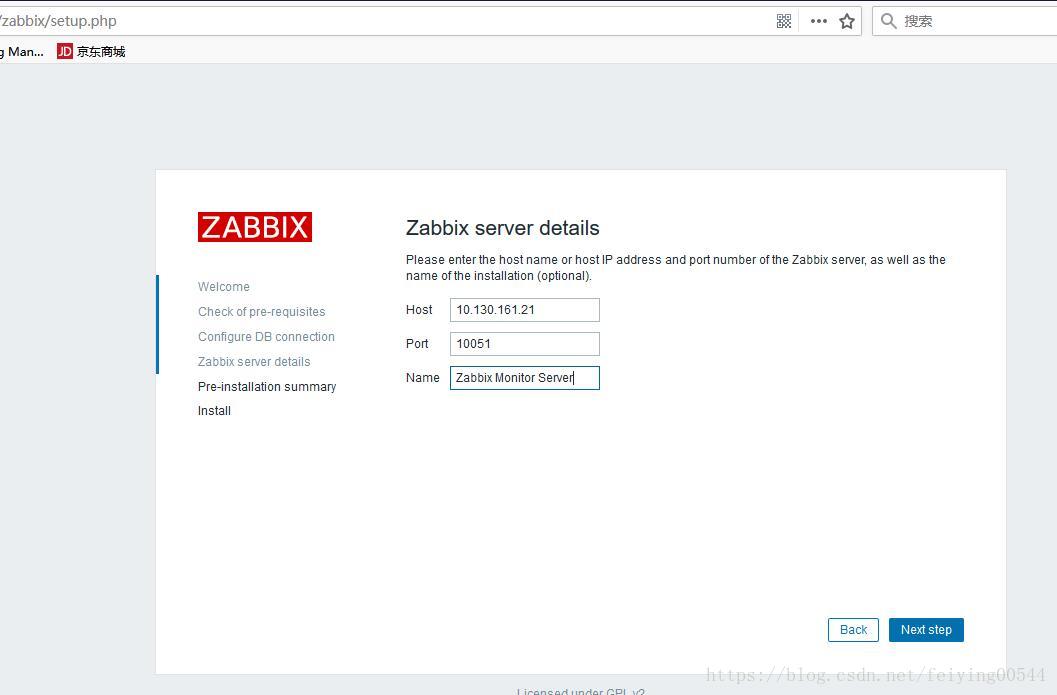Select Check of pre-requisites step
Image resolution: width=1057 pixels, height=695 pixels.
click(262, 311)
